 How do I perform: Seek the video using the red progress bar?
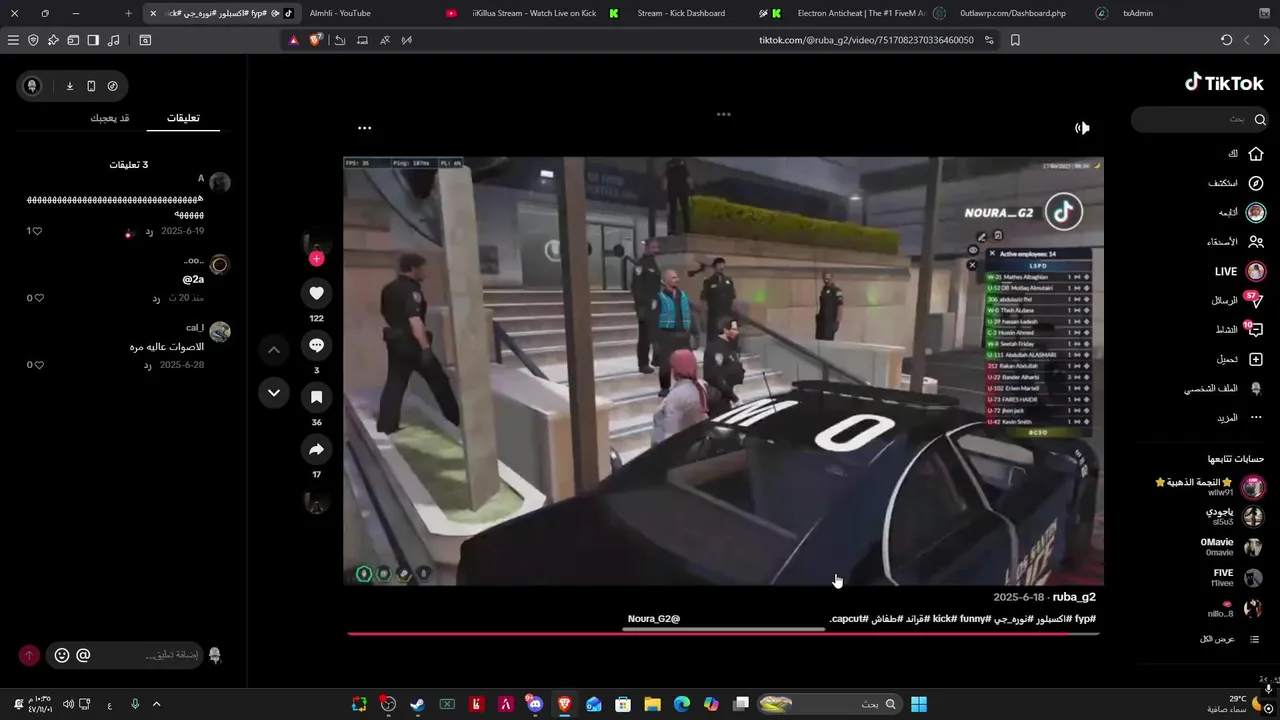pos(722,632)
